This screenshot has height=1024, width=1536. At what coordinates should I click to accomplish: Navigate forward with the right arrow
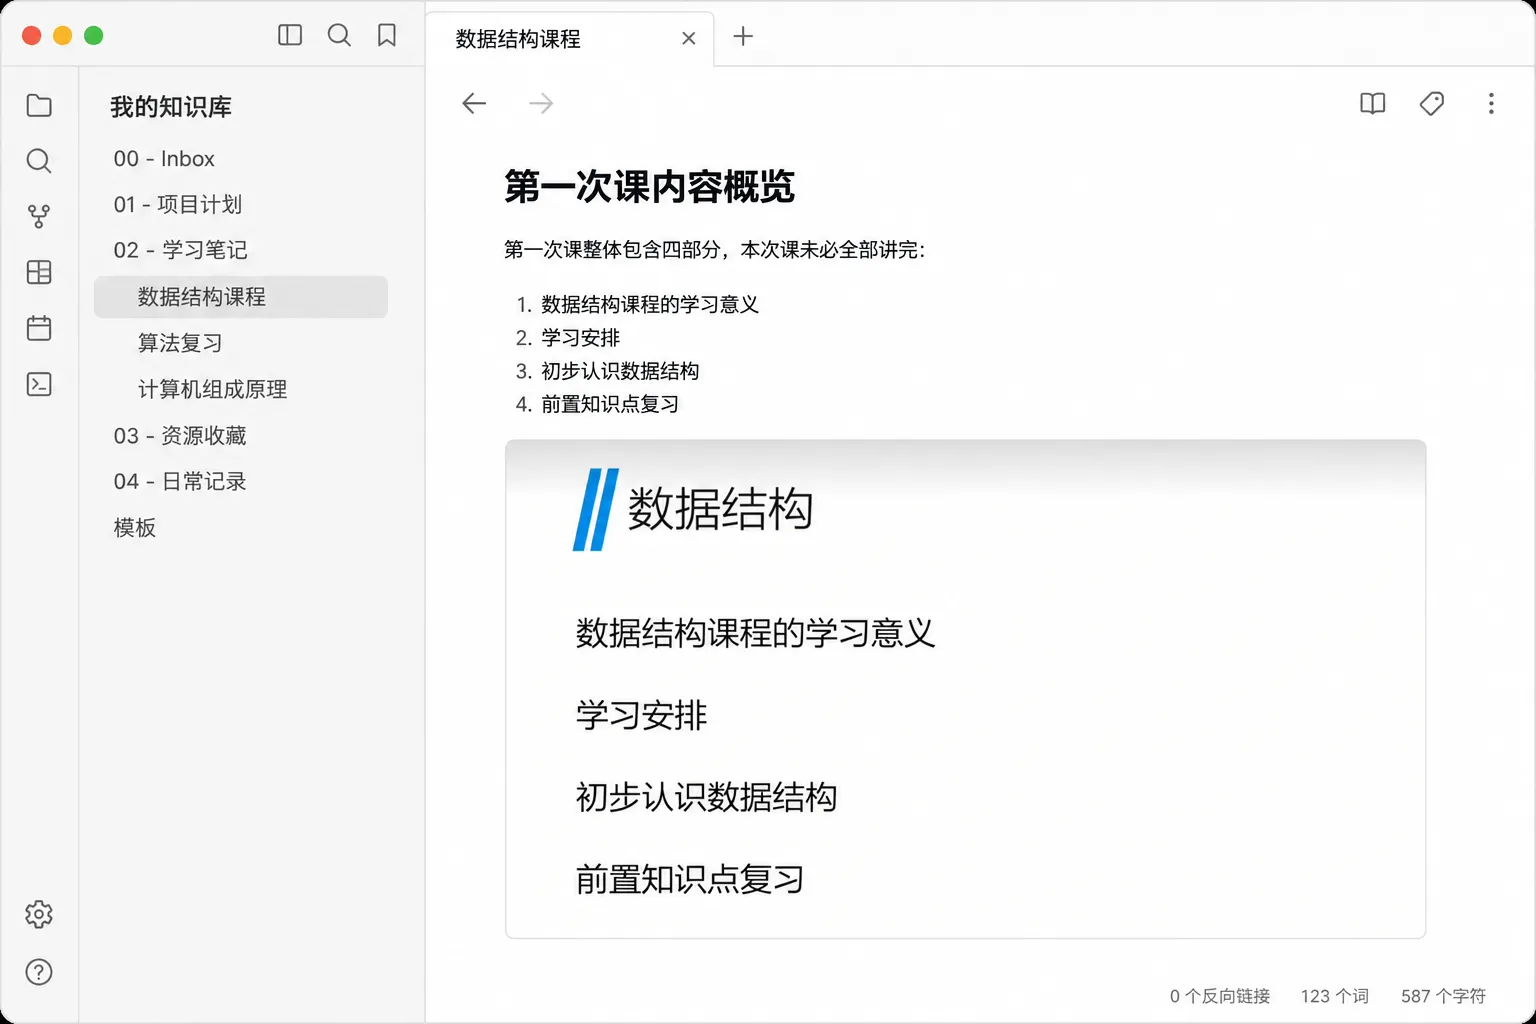(541, 103)
